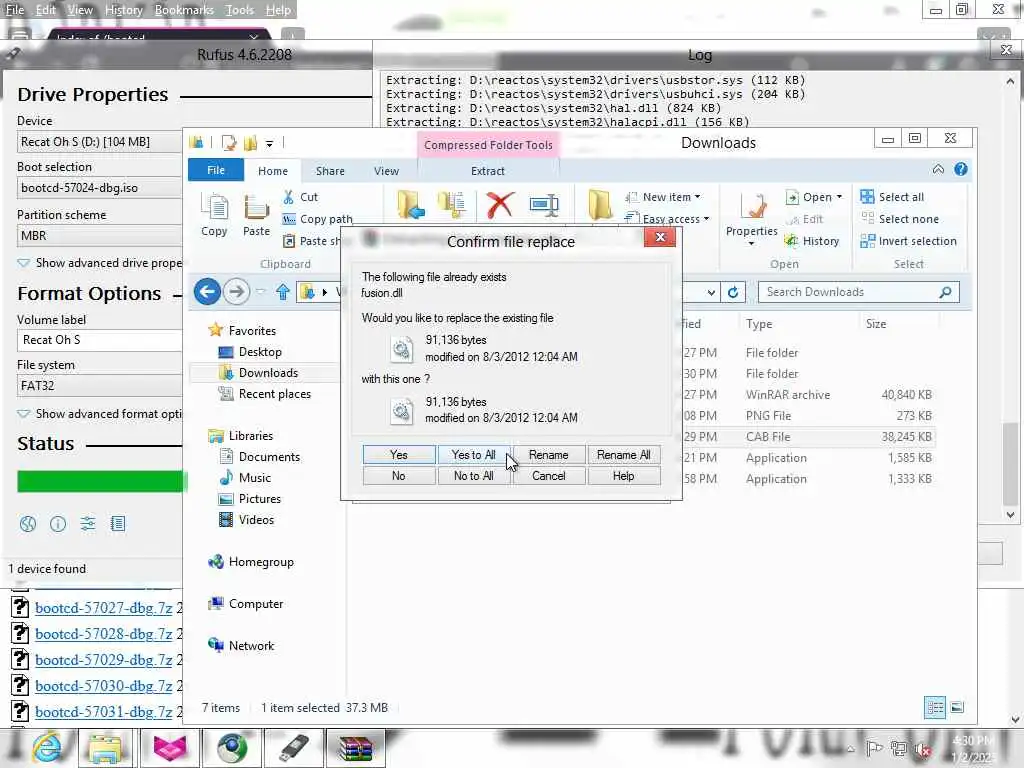
Task: Refresh the Downloads folder view
Action: point(733,292)
